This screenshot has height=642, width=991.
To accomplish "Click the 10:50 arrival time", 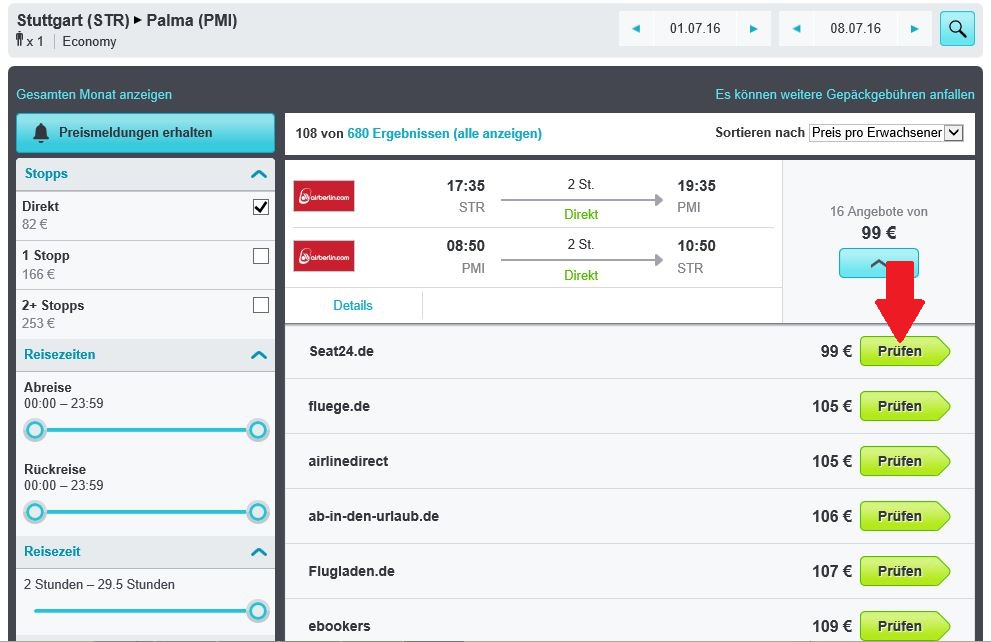I will [696, 246].
